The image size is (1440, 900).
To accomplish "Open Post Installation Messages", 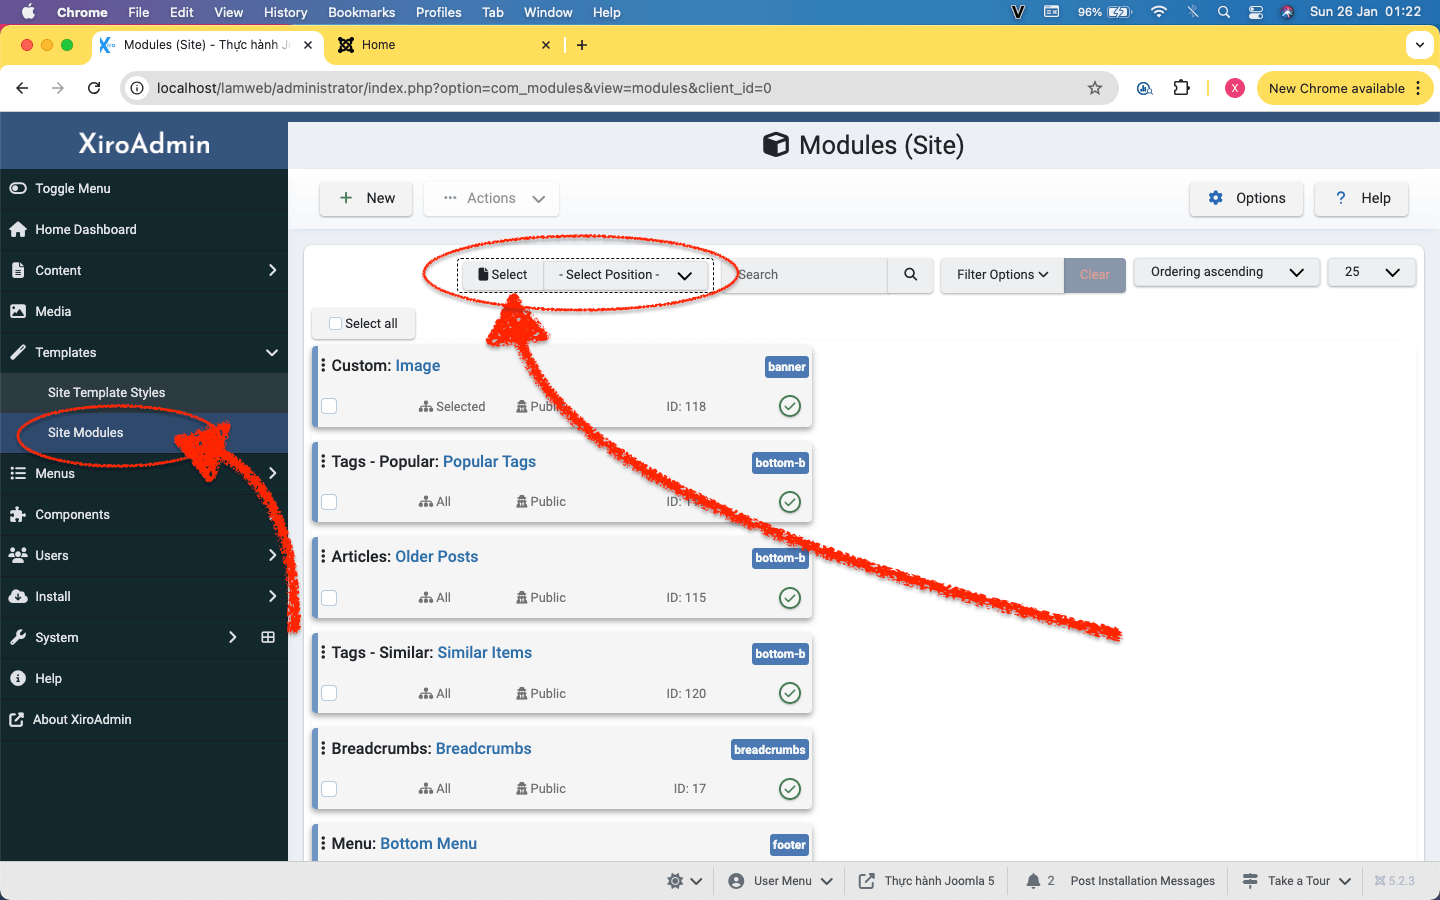I will click(1143, 881).
